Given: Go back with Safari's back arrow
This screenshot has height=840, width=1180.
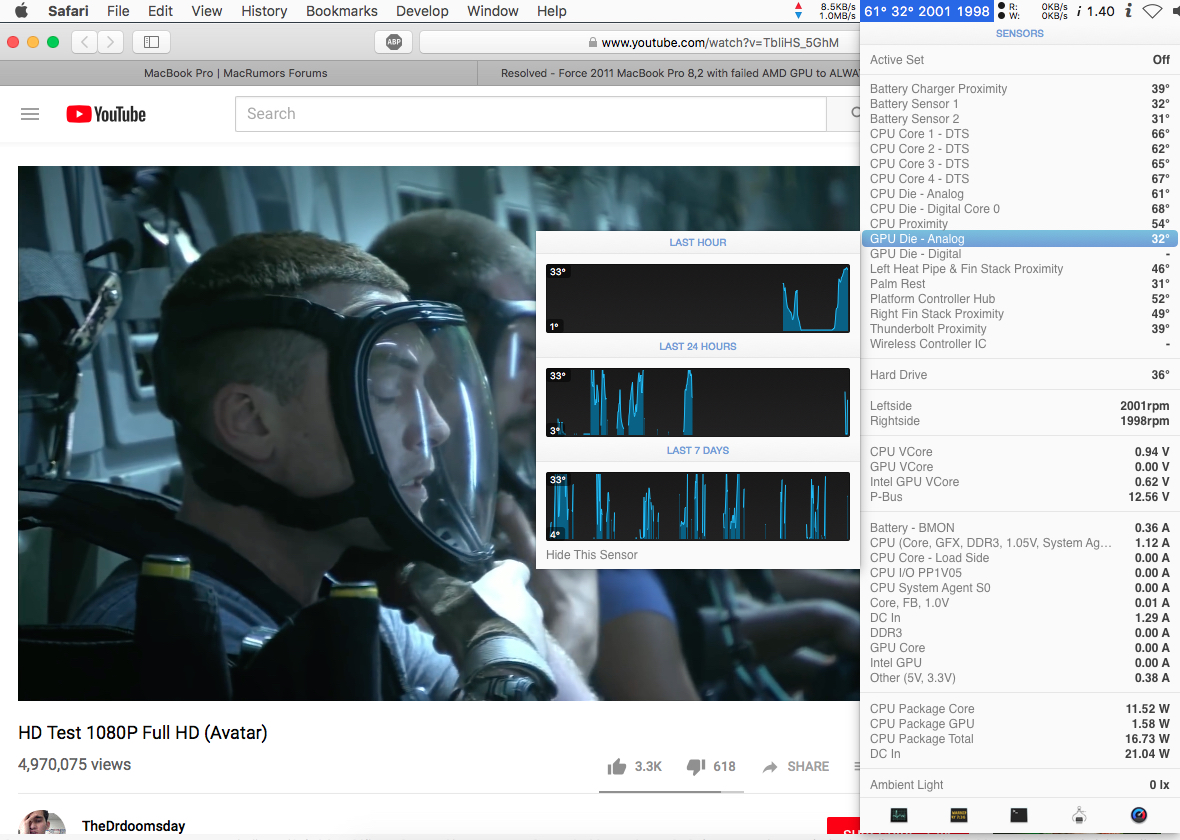Looking at the screenshot, I should click(84, 42).
